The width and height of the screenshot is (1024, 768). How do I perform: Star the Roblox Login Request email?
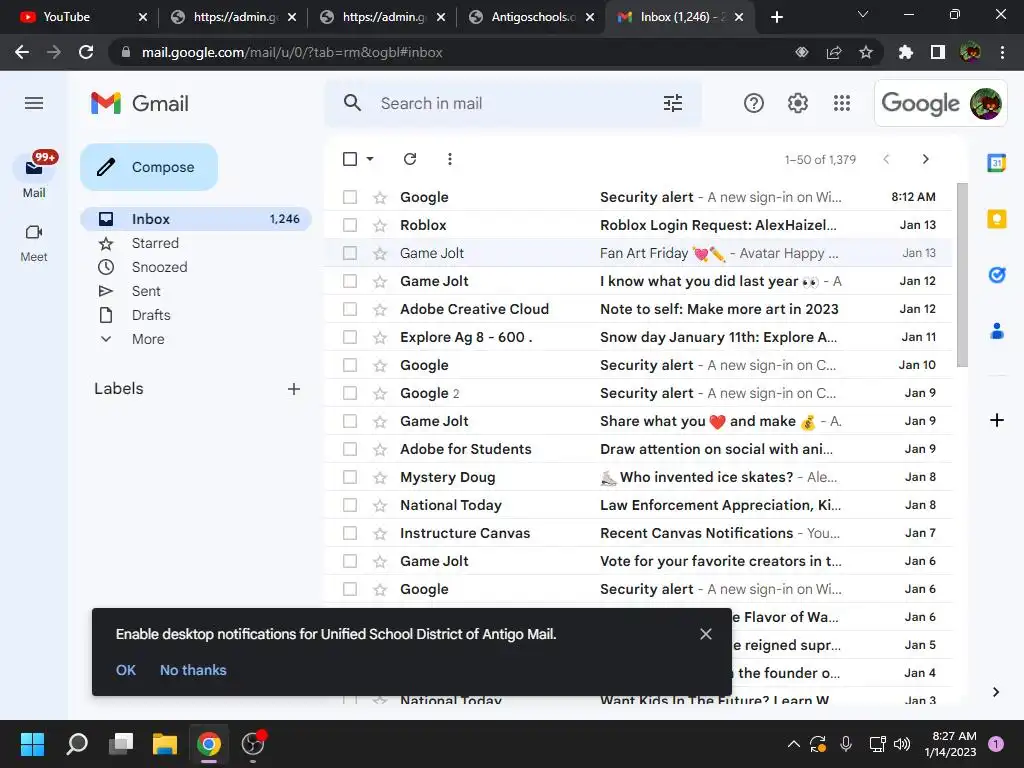379,225
